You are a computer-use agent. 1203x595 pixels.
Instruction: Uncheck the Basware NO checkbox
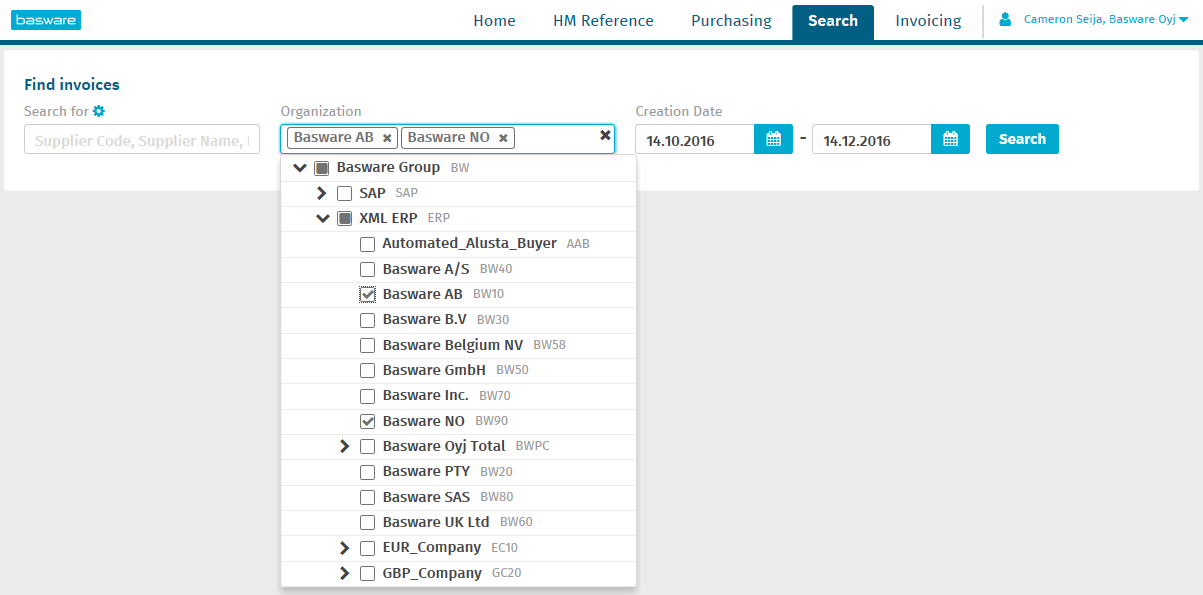pyautogui.click(x=367, y=421)
